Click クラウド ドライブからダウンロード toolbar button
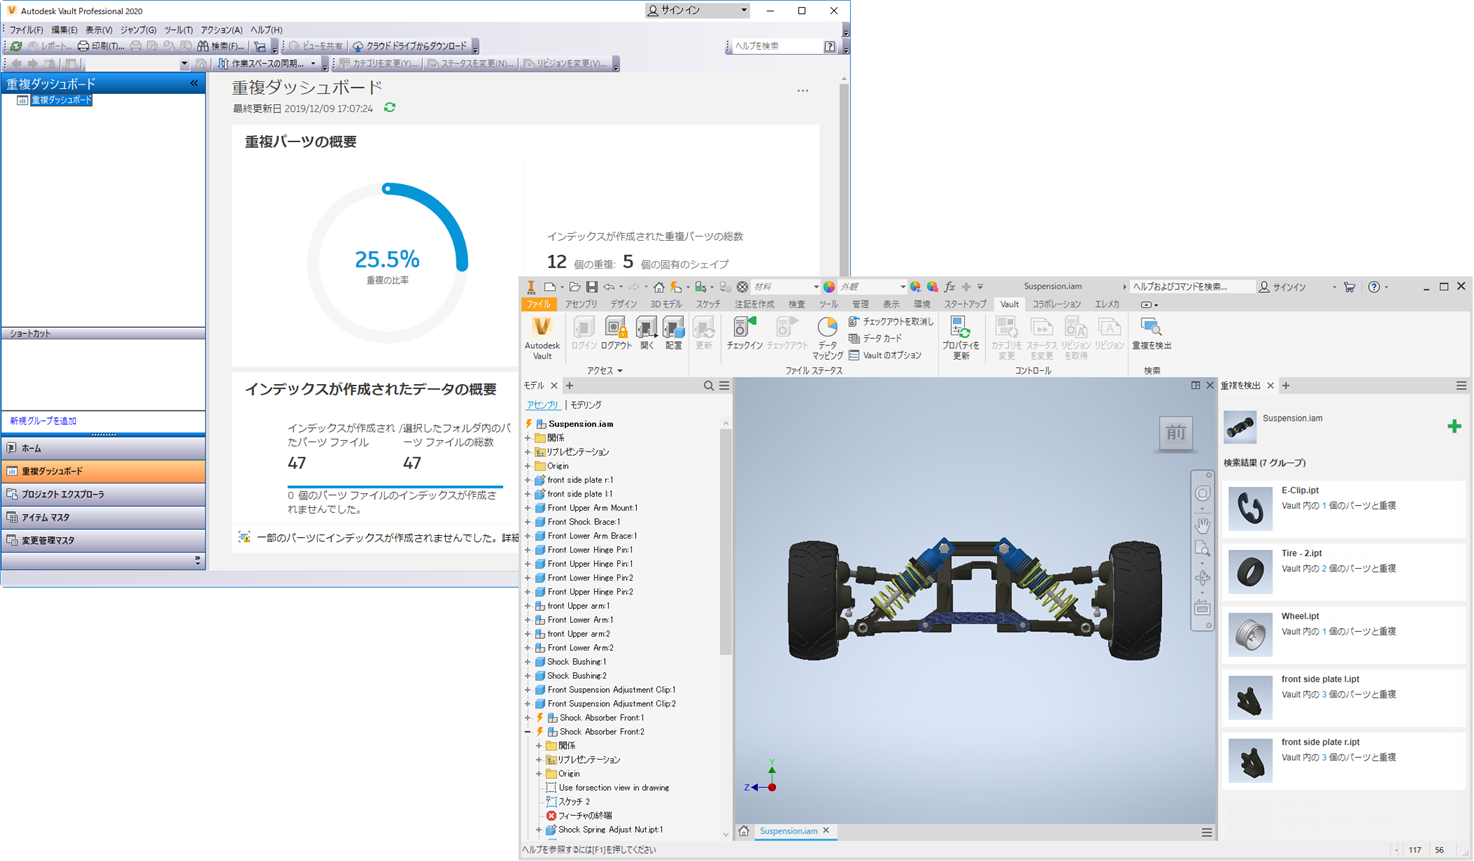The height and width of the screenshot is (861, 1474). [x=410, y=46]
